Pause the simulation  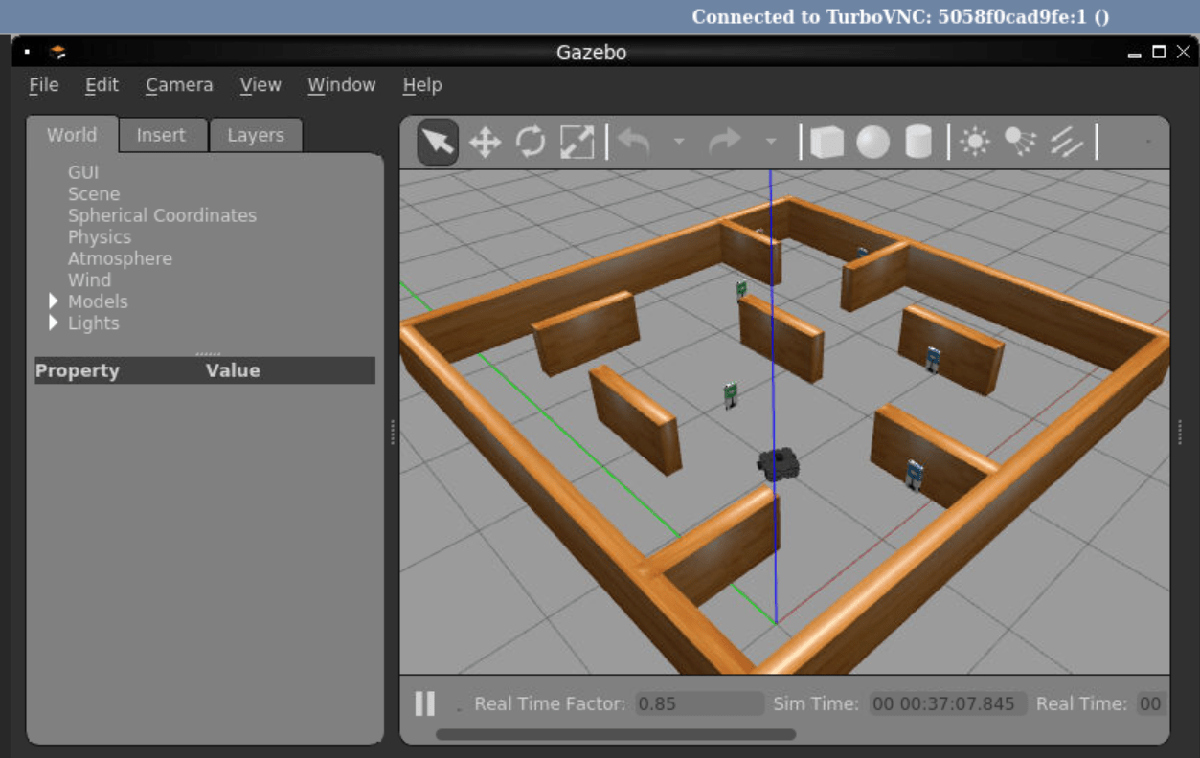pyautogui.click(x=425, y=704)
